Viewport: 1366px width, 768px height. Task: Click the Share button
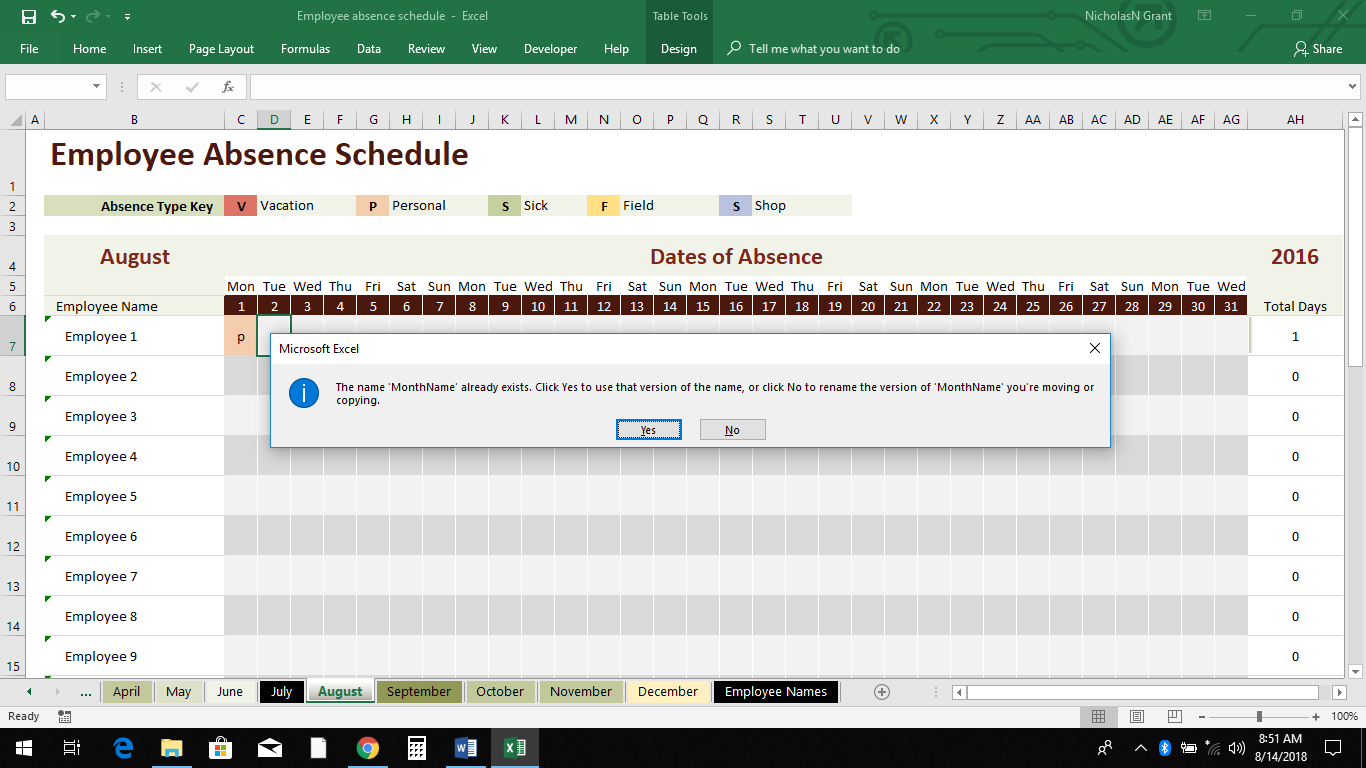coord(1318,49)
